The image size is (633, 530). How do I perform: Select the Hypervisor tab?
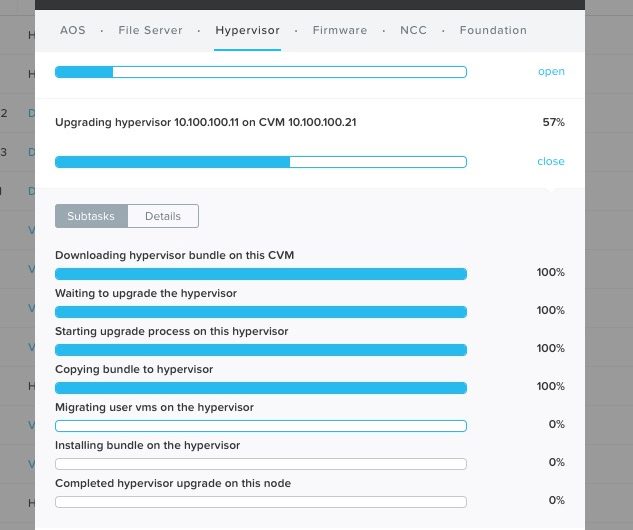[247, 30]
